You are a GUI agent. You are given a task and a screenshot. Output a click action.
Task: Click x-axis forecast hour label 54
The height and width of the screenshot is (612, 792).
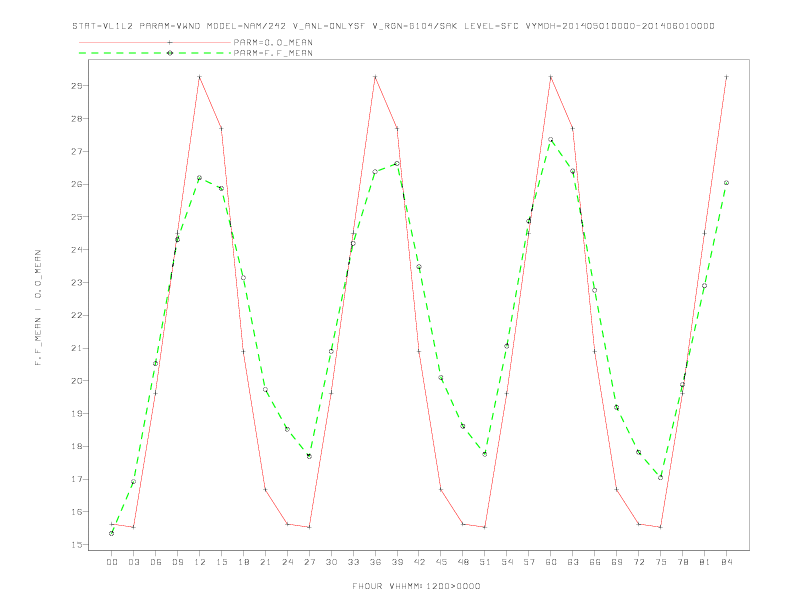tap(507, 562)
